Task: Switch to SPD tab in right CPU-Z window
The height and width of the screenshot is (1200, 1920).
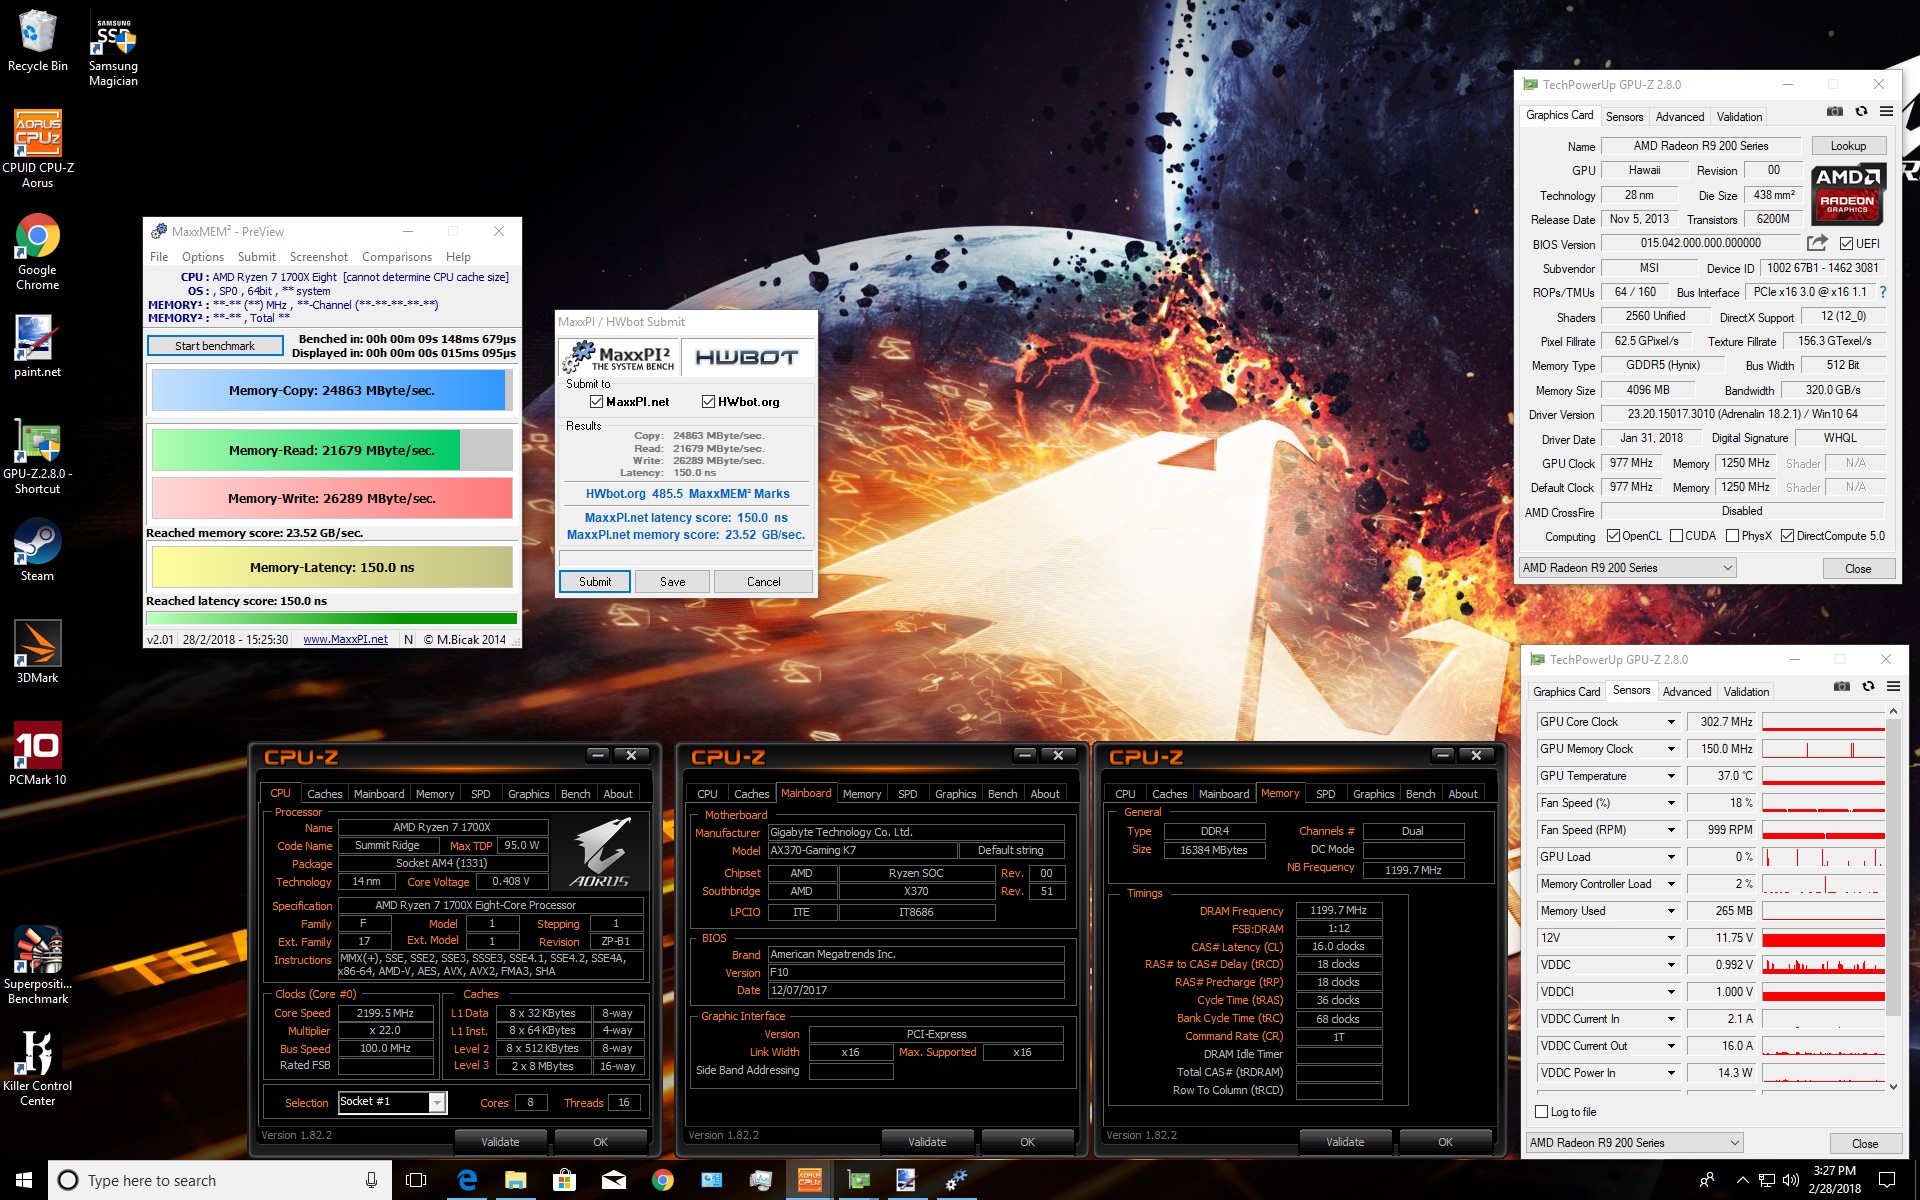Action: point(1325,794)
